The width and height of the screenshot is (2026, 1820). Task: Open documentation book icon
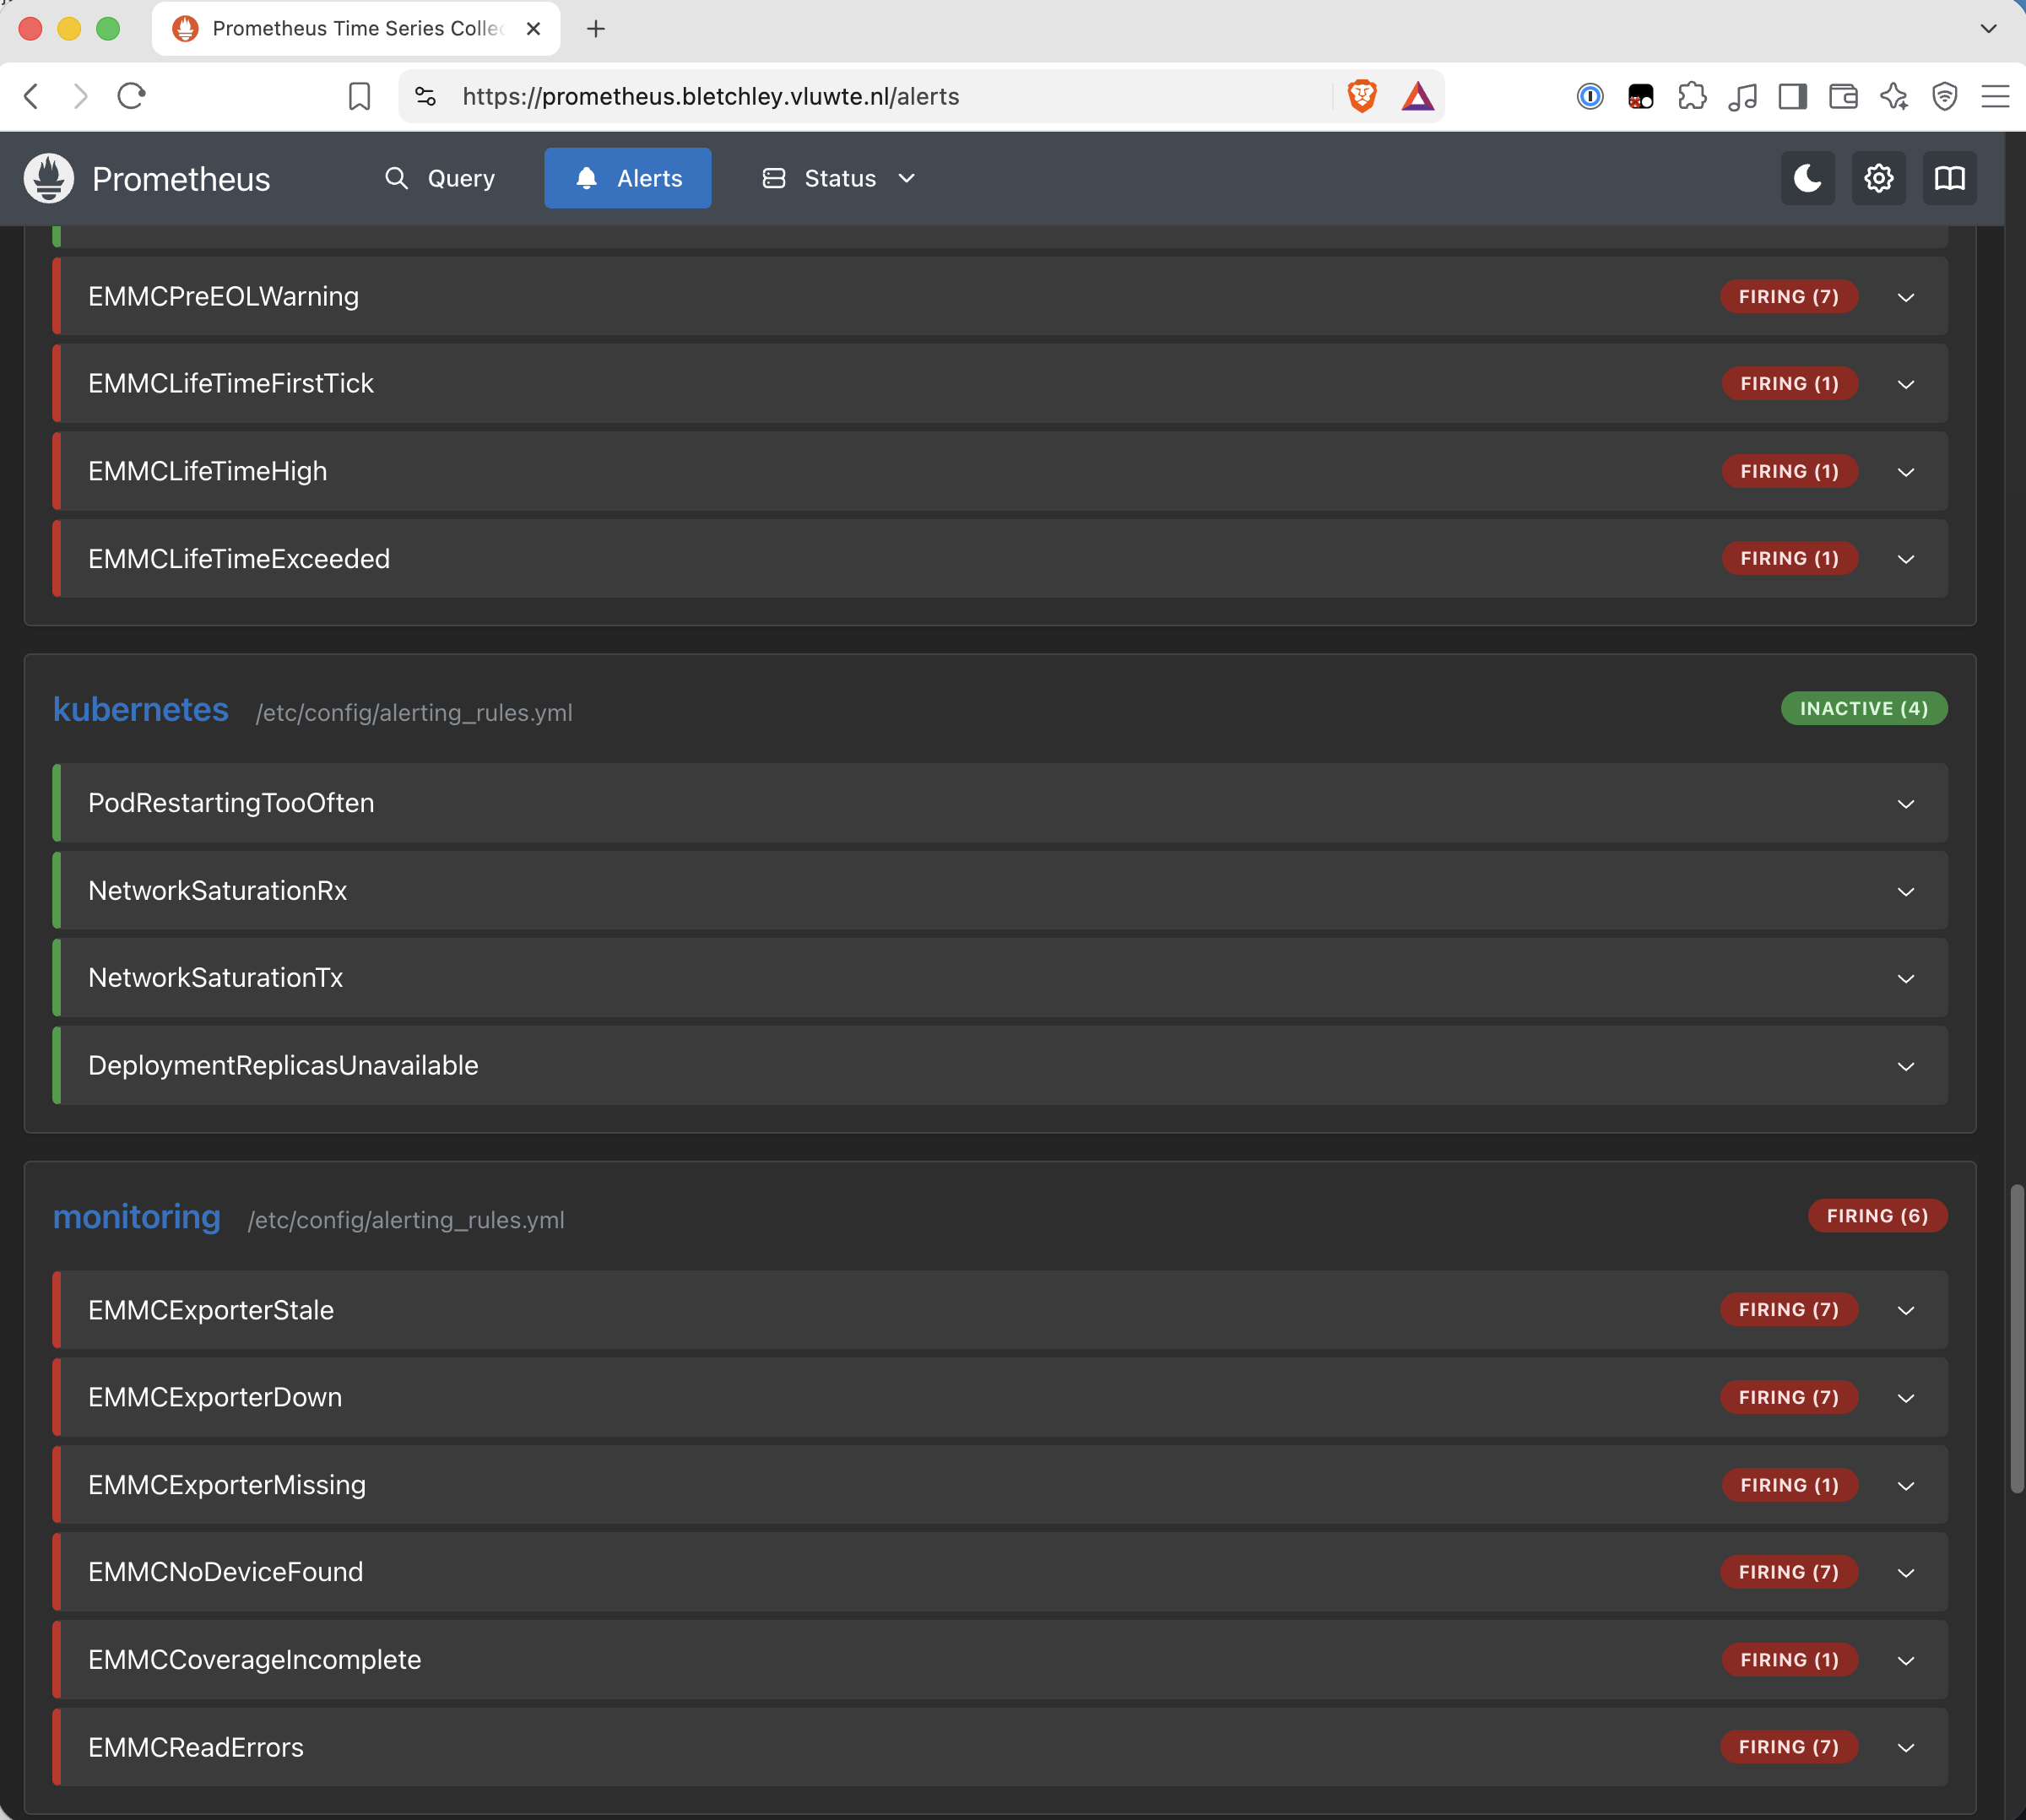coord(1949,178)
